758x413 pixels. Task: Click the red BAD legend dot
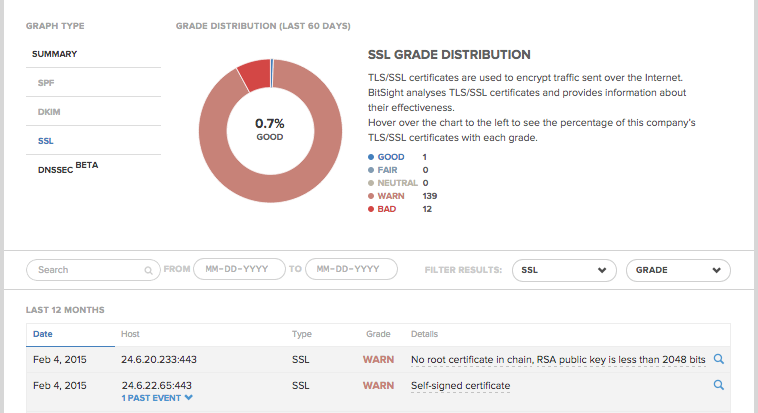coord(371,209)
